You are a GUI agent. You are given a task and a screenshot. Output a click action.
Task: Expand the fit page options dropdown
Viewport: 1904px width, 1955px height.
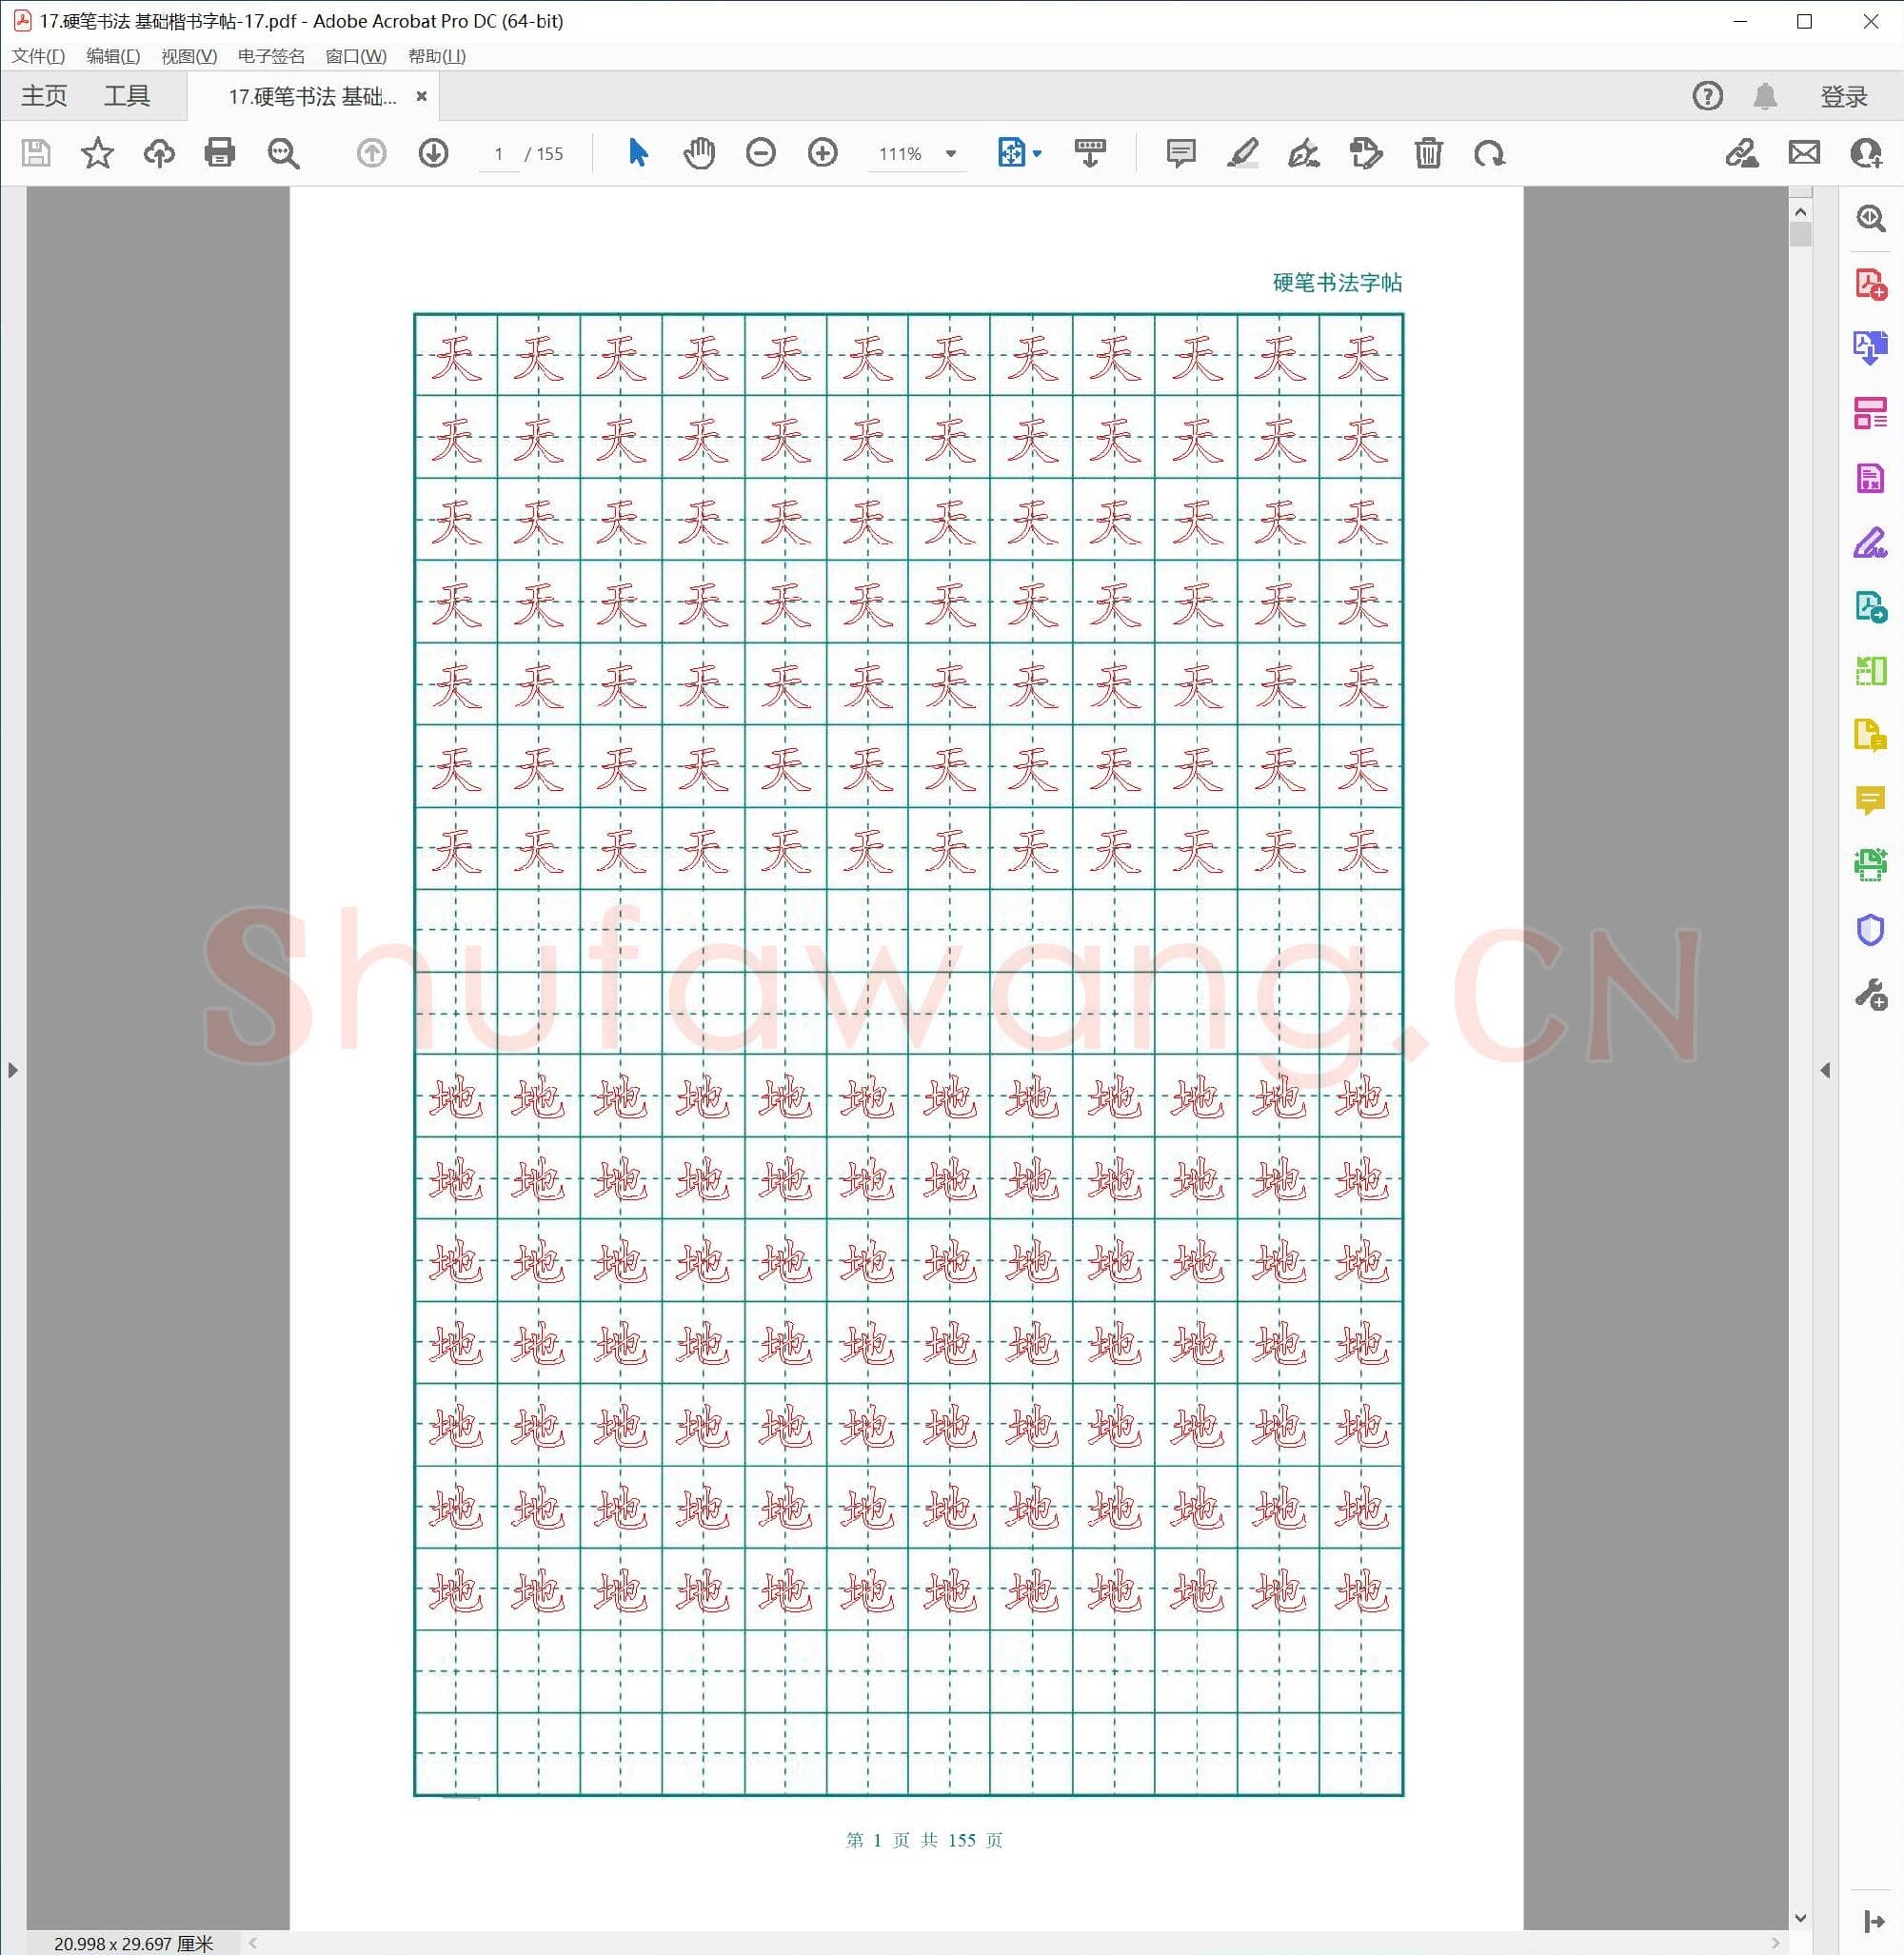click(x=1037, y=154)
